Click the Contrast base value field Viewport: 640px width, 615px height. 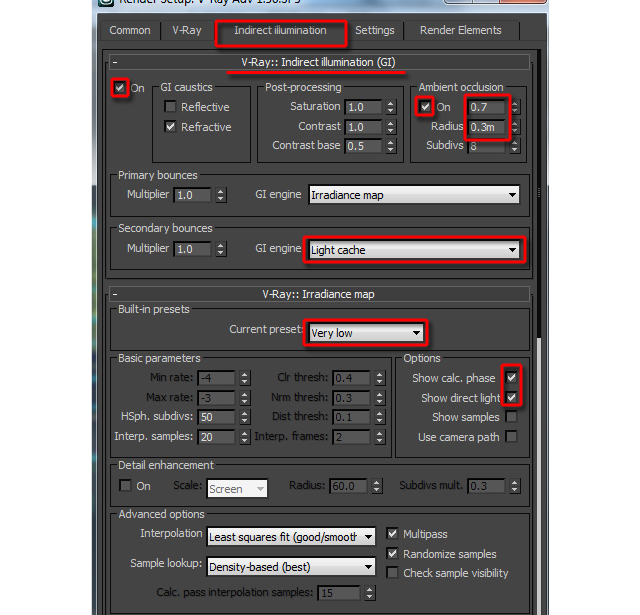363,146
